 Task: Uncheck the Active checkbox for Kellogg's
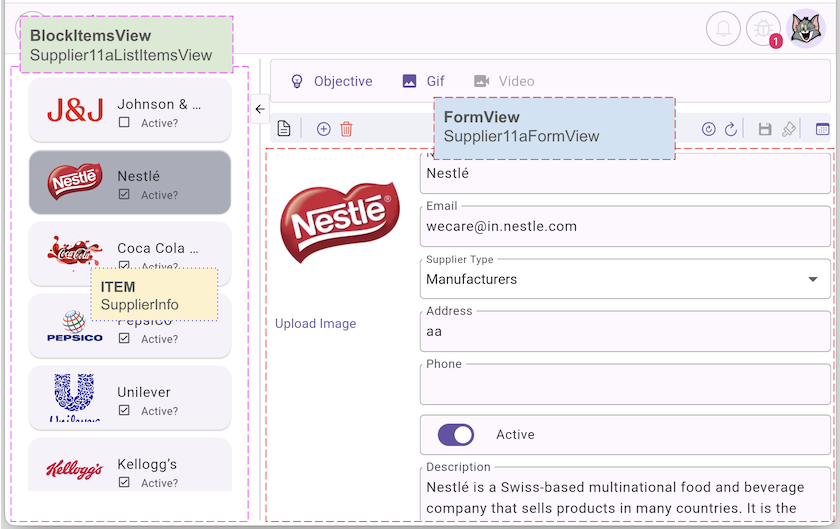pos(124,483)
